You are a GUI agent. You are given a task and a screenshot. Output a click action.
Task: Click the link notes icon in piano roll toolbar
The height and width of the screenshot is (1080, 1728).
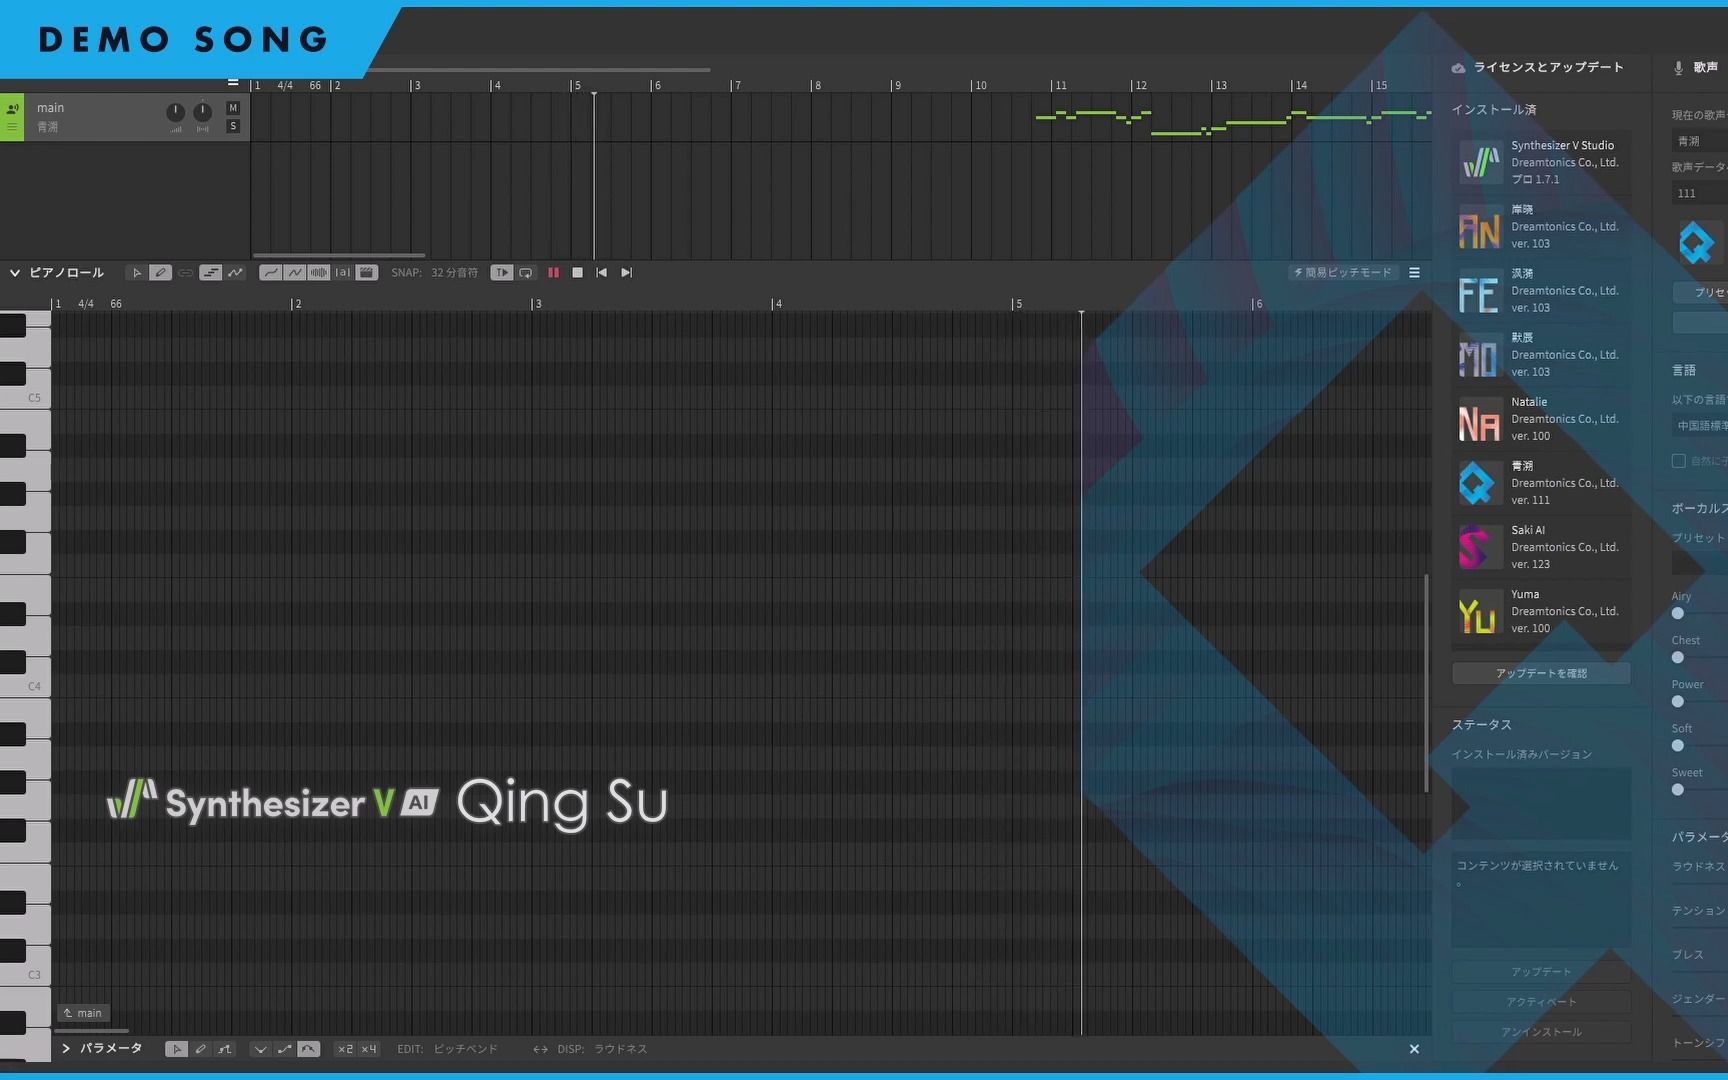185,273
